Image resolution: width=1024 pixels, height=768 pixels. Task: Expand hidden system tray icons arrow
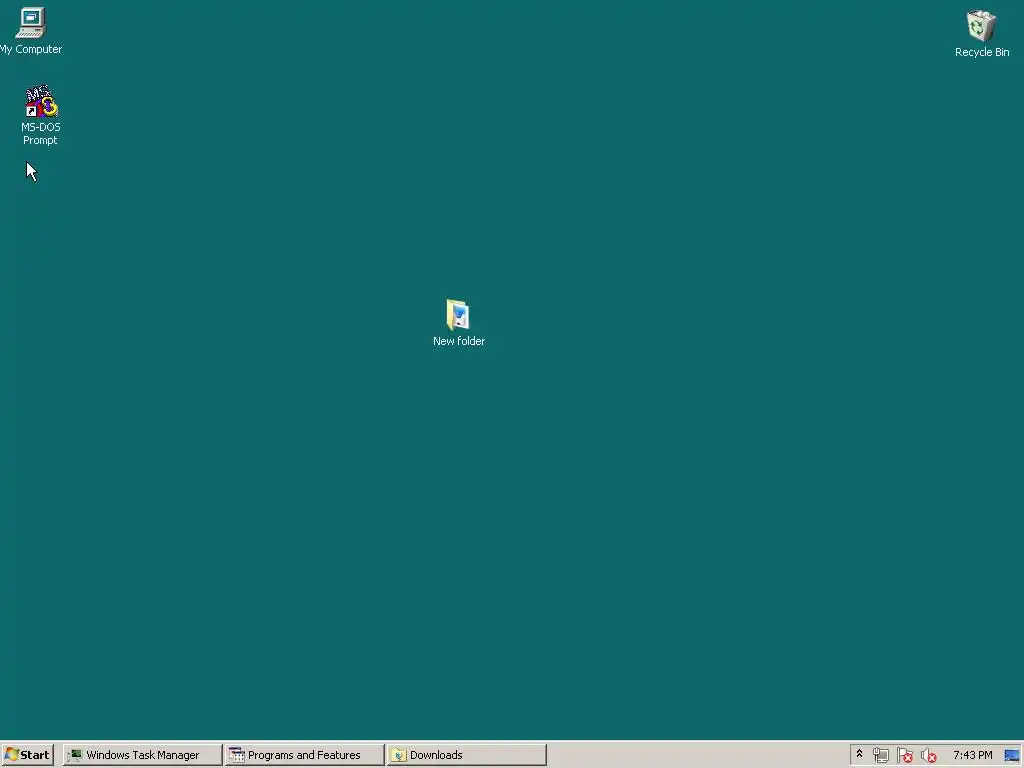pos(859,754)
